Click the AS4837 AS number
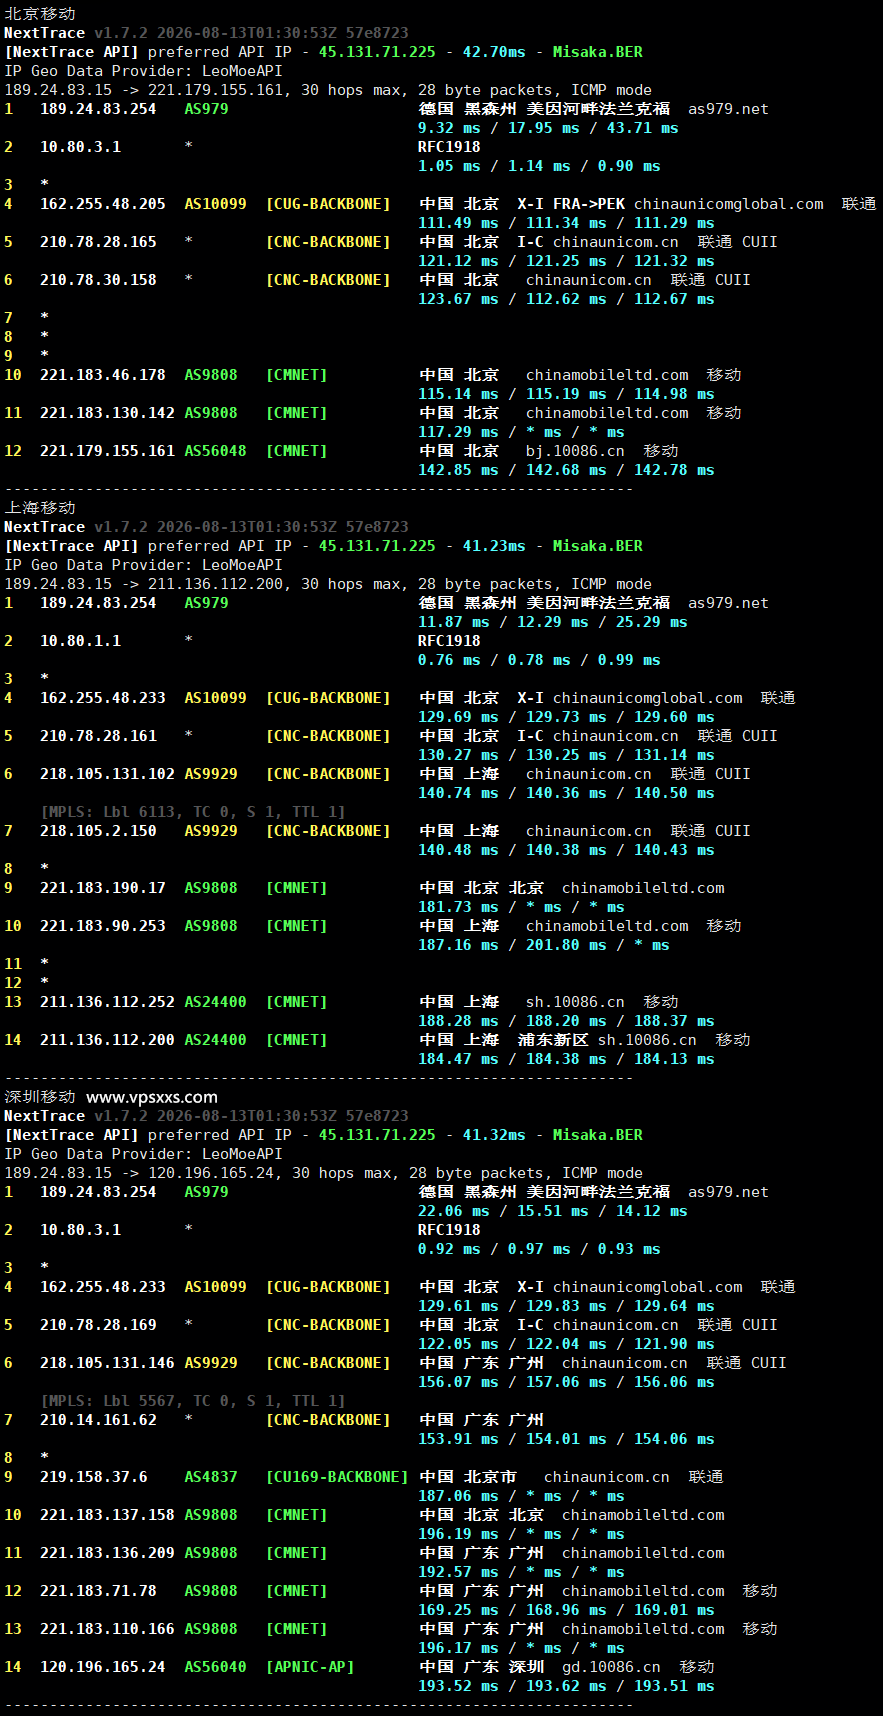The image size is (883, 1716). [211, 1477]
